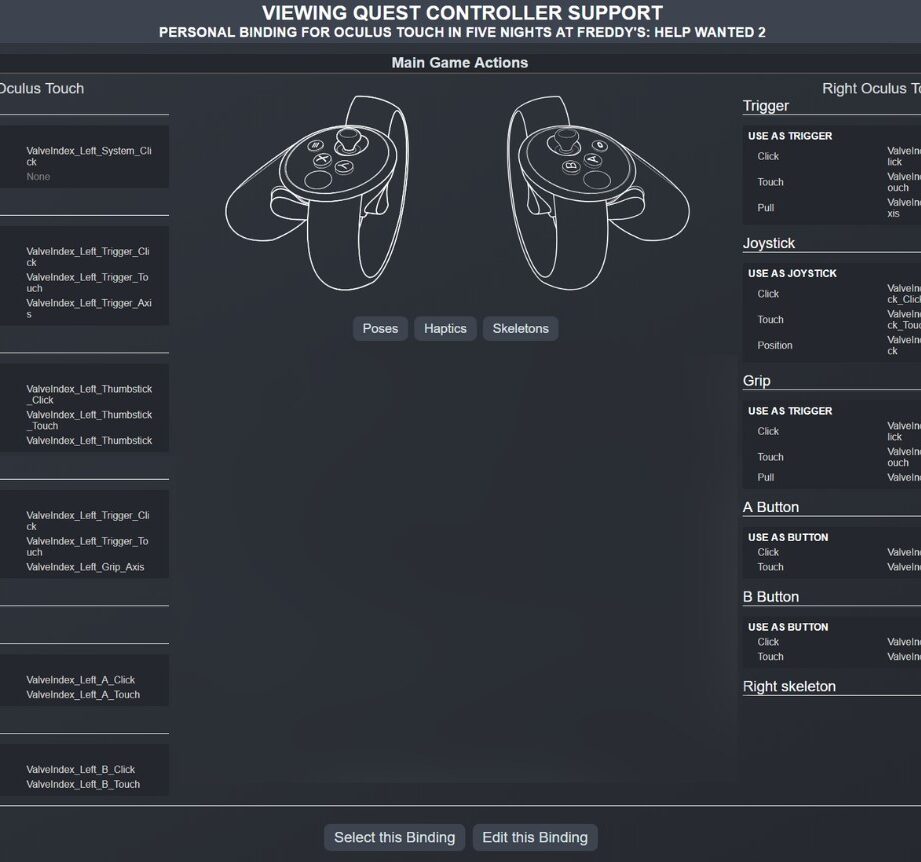Image resolution: width=921 pixels, height=862 pixels.
Task: Select ValveIndex_Left_A_Click binding
Action: (80, 679)
